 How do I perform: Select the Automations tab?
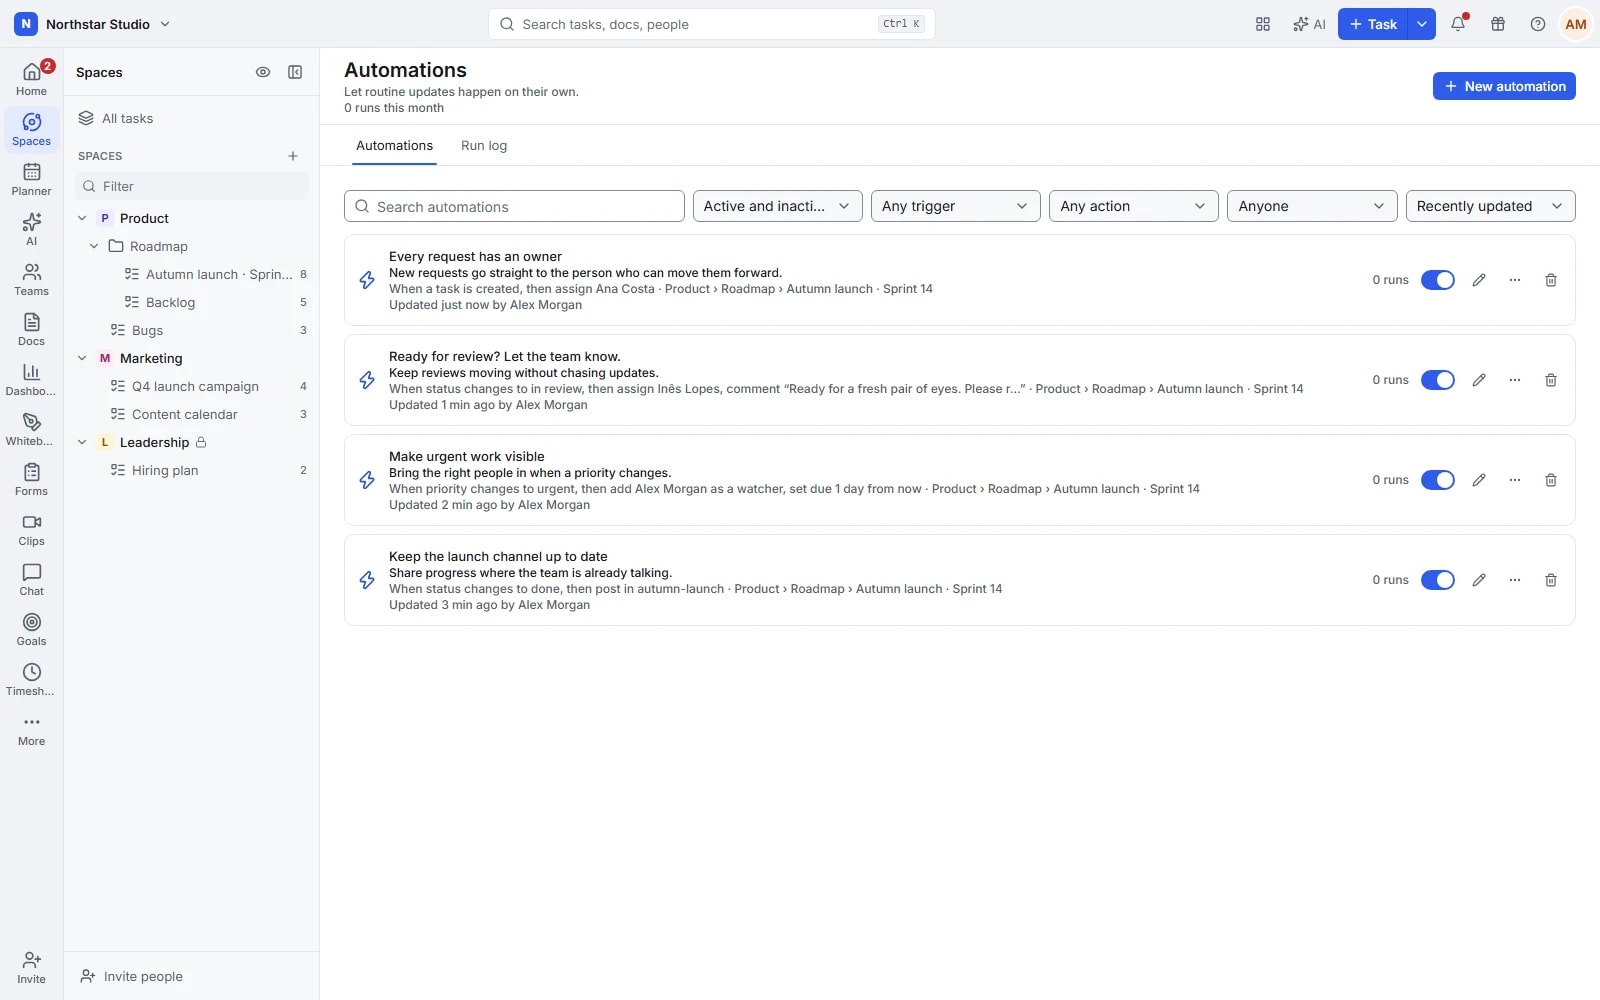[x=394, y=146]
